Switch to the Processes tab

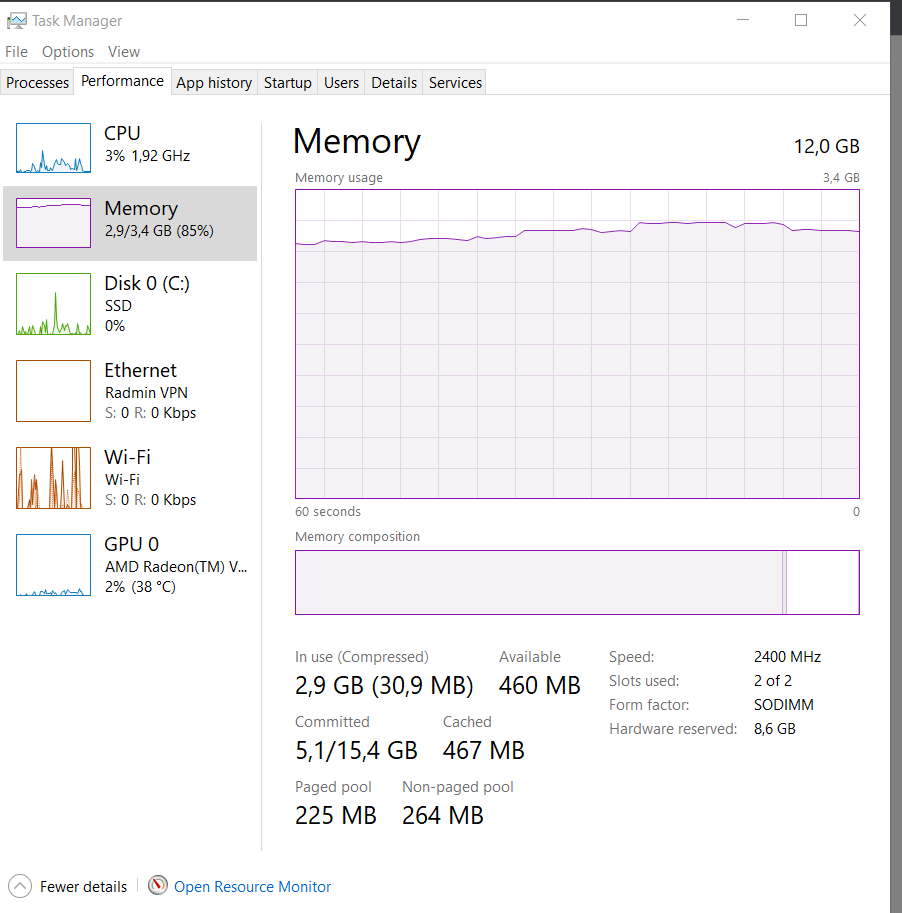pos(37,83)
